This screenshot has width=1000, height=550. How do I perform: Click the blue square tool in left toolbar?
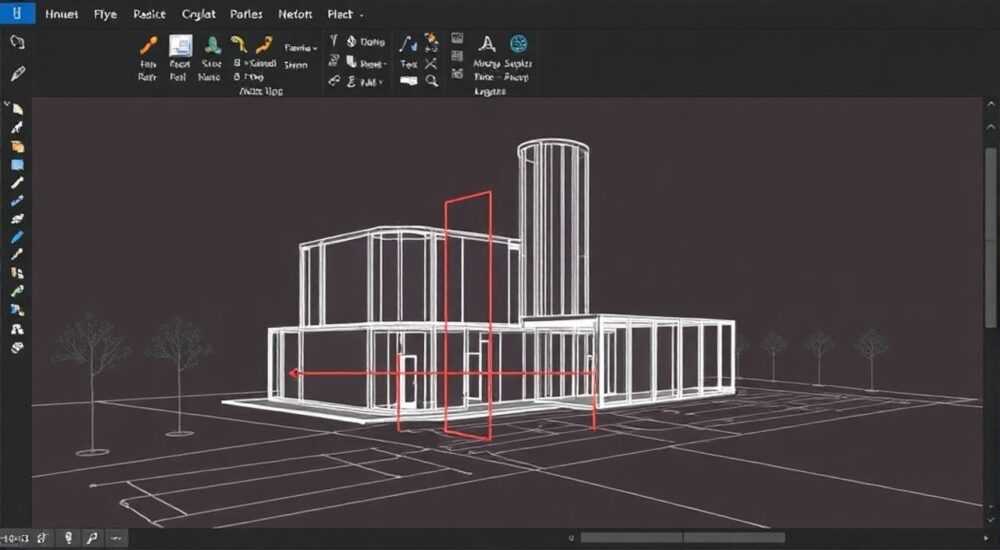(17, 165)
